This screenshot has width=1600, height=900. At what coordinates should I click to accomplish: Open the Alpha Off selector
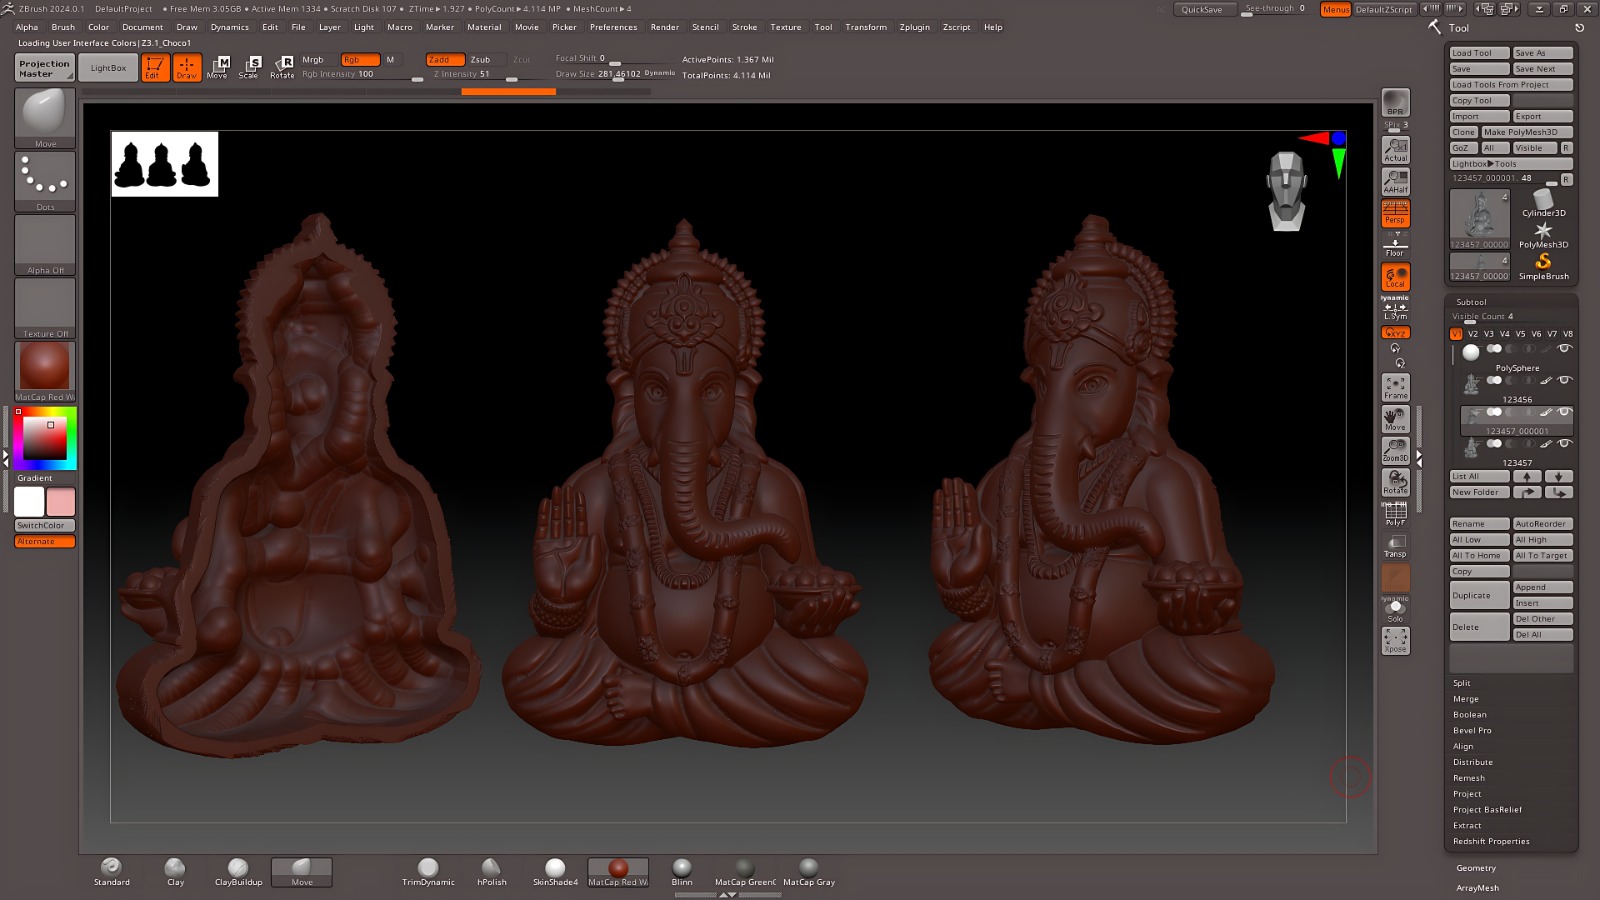coord(45,245)
